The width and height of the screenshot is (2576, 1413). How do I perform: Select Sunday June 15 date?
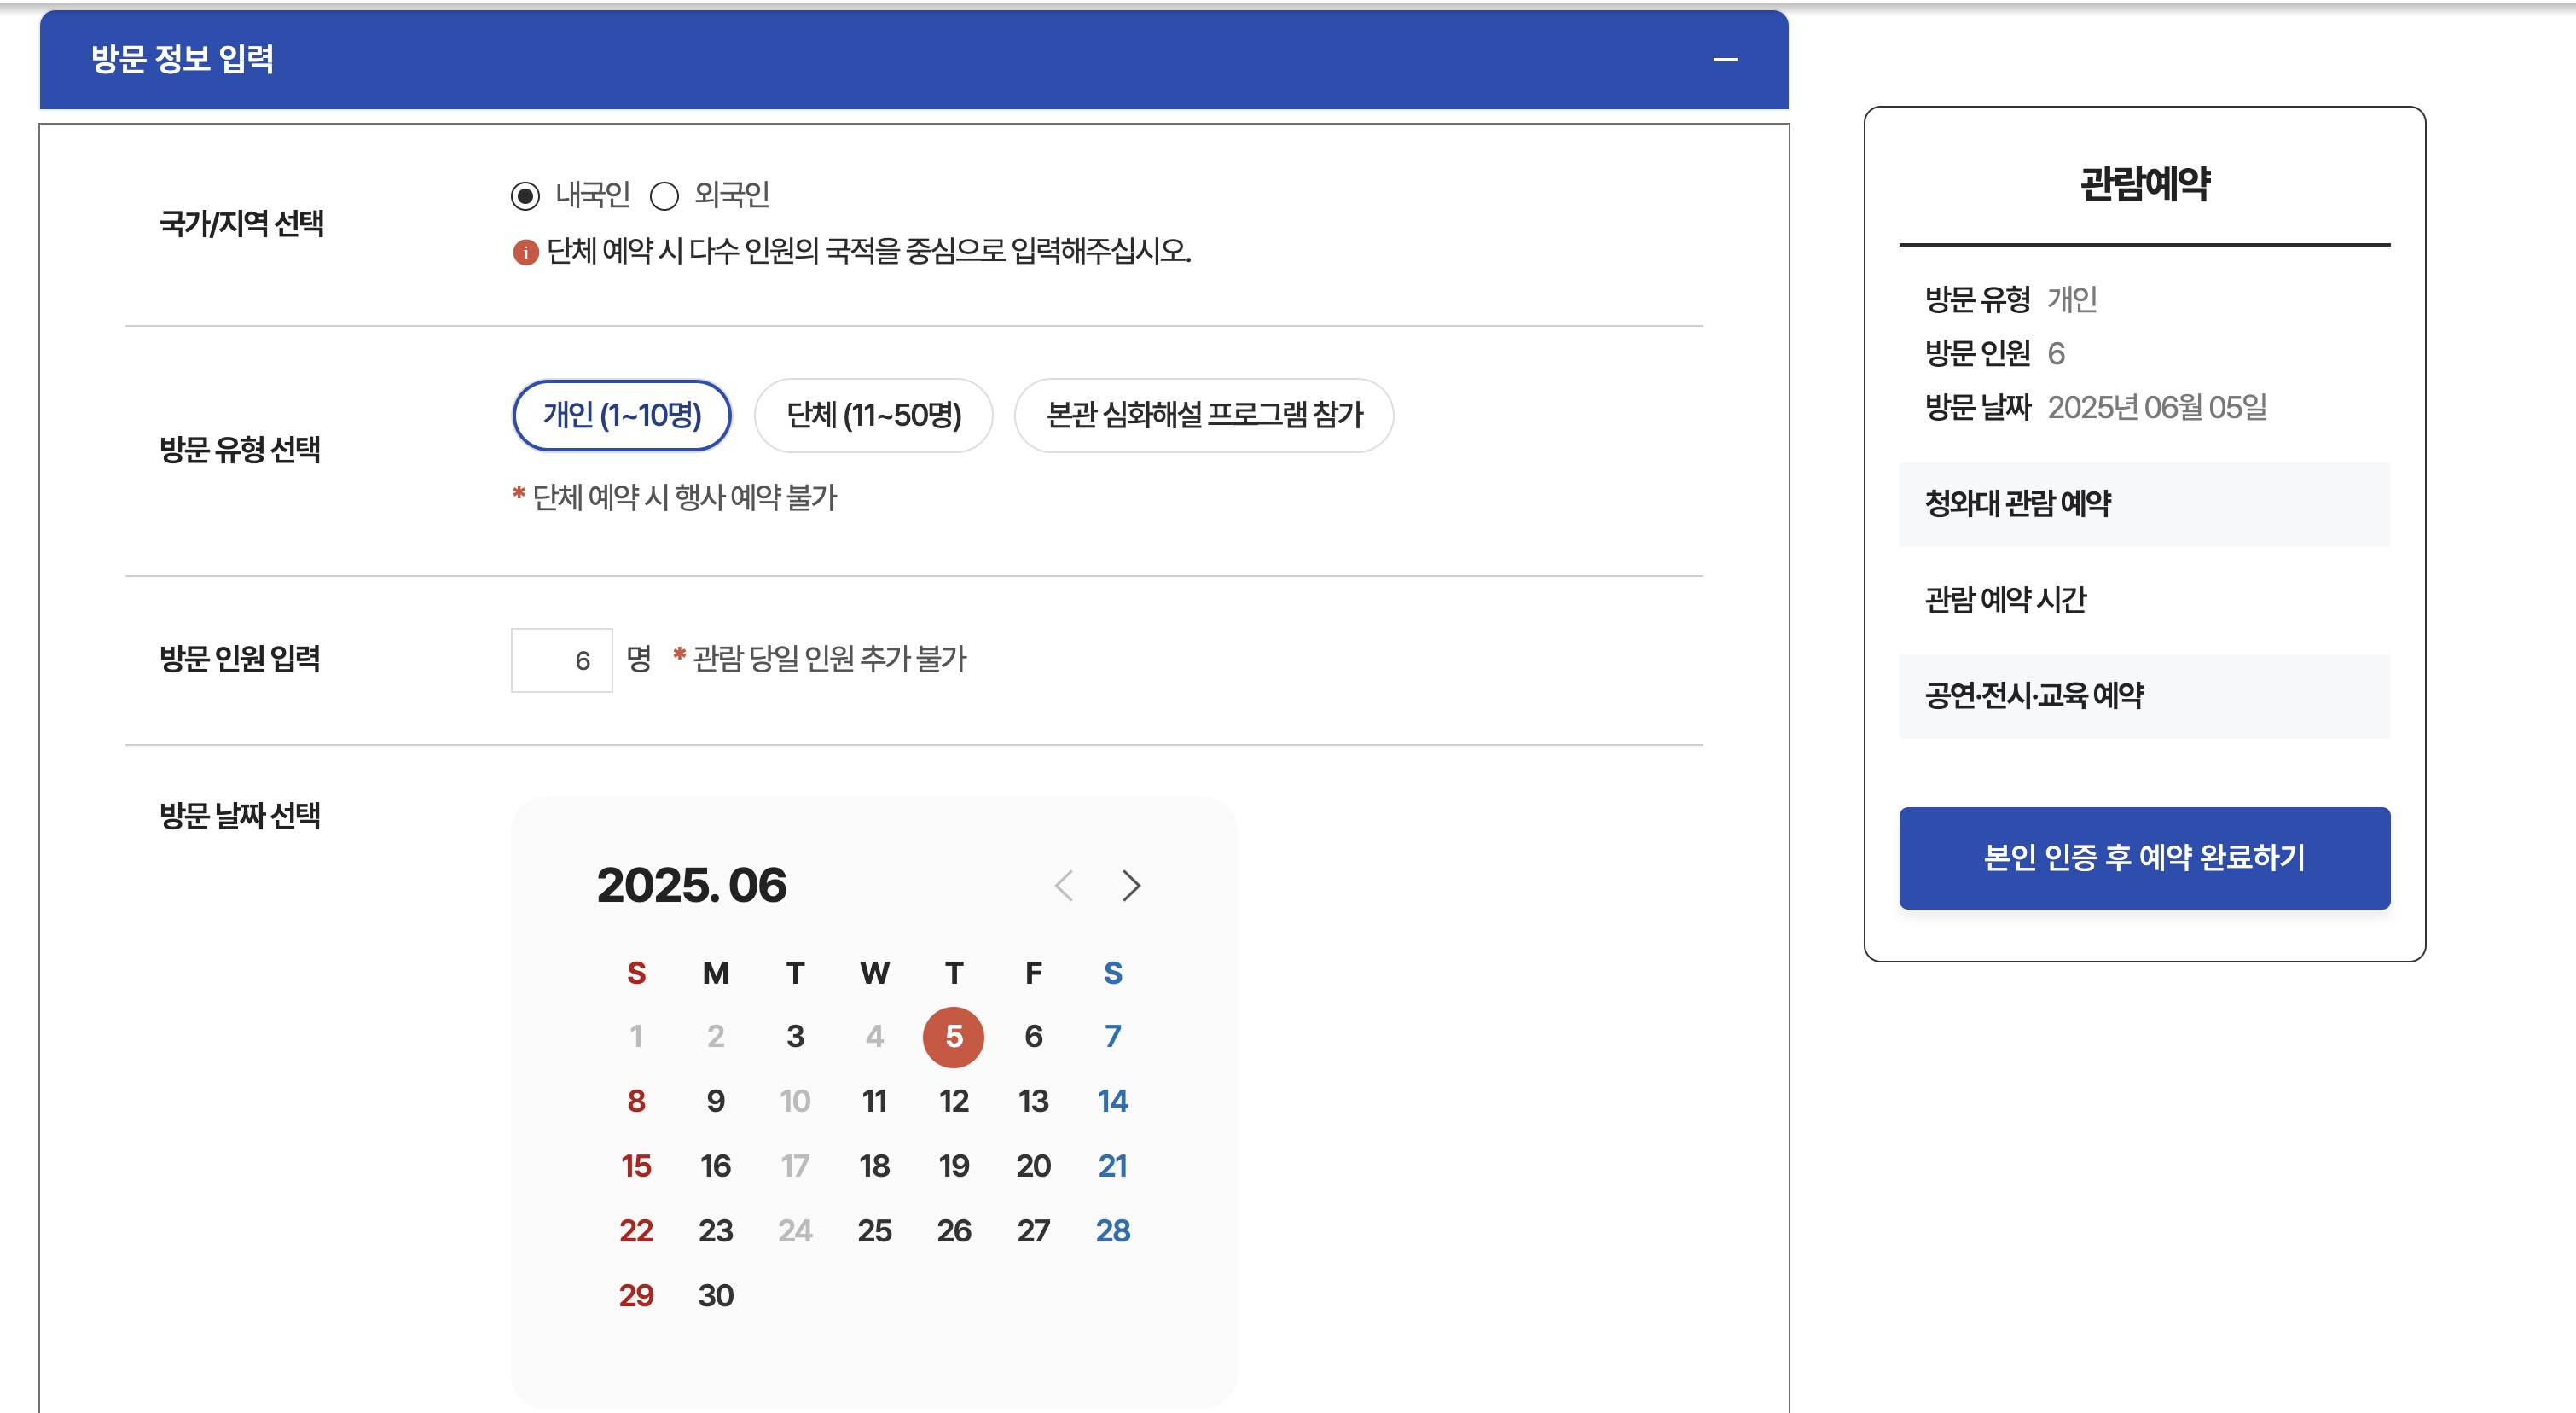[x=636, y=1166]
